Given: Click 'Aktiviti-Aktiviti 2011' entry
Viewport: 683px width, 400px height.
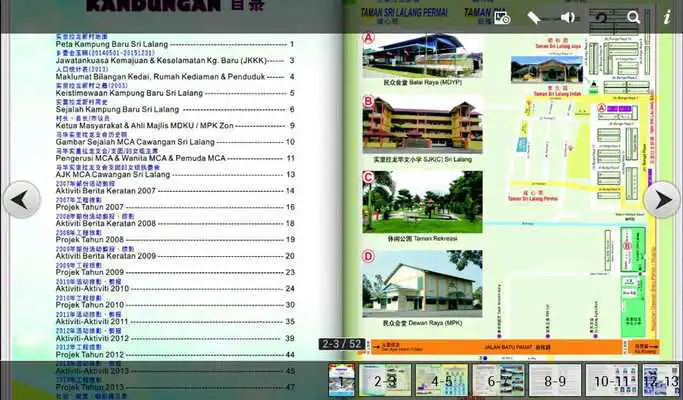Looking at the screenshot, I should pos(92,322).
